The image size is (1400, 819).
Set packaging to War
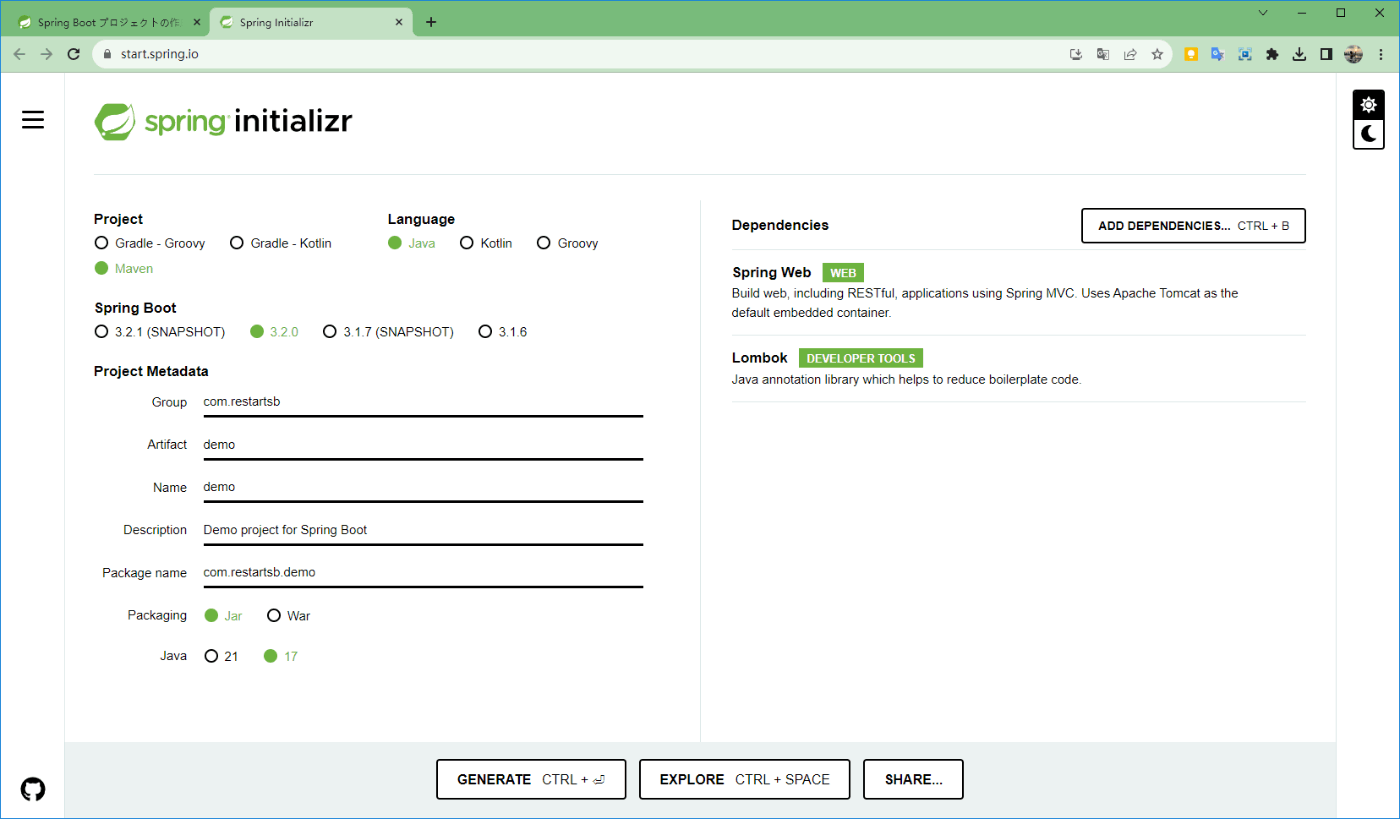[x=289, y=615]
